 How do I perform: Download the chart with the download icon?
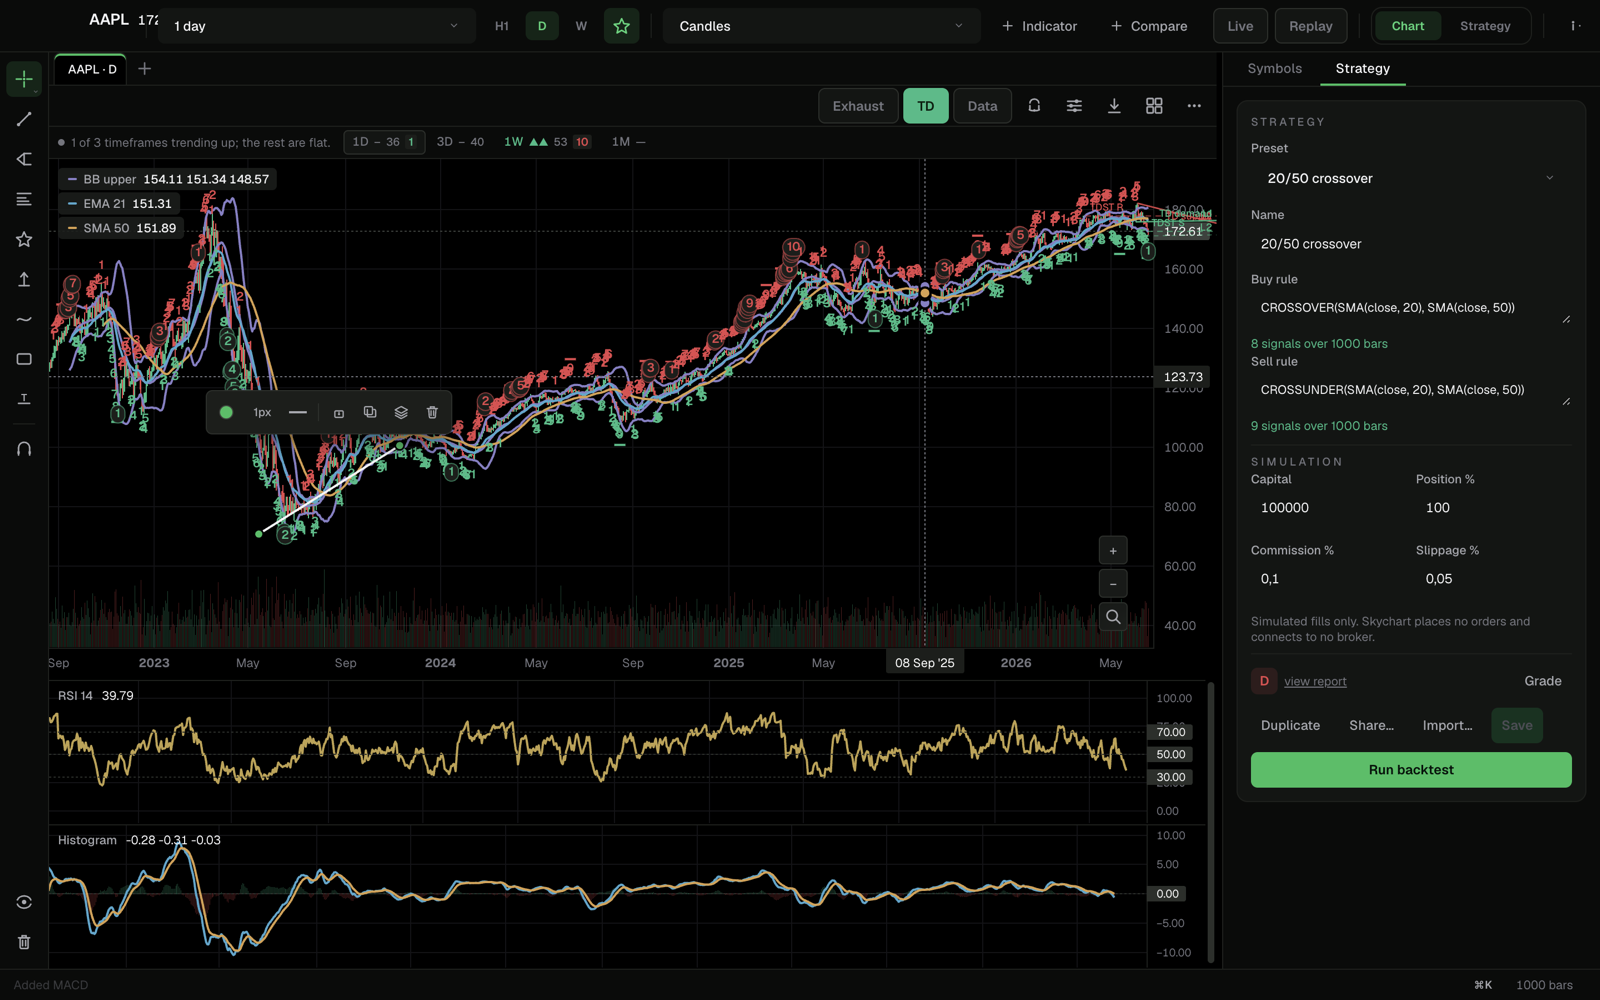click(1114, 106)
